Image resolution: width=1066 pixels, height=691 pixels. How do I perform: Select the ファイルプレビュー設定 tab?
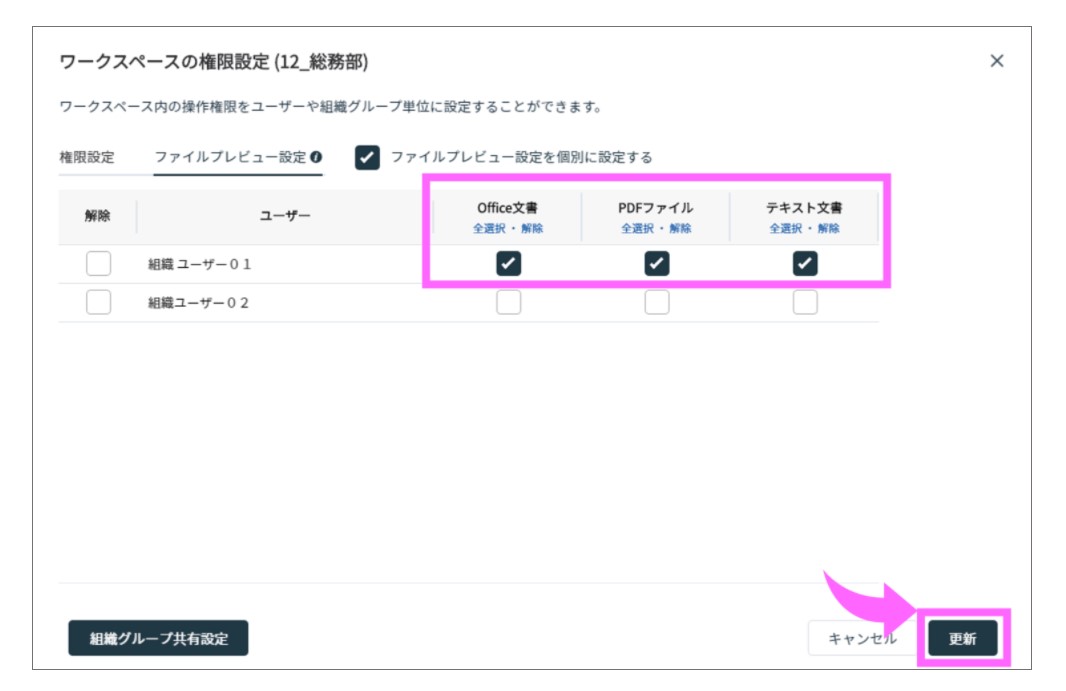(x=230, y=157)
